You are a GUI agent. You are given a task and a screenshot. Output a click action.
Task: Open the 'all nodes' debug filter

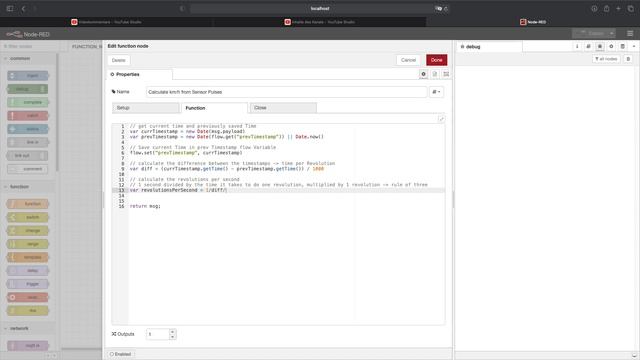pyautogui.click(x=606, y=59)
